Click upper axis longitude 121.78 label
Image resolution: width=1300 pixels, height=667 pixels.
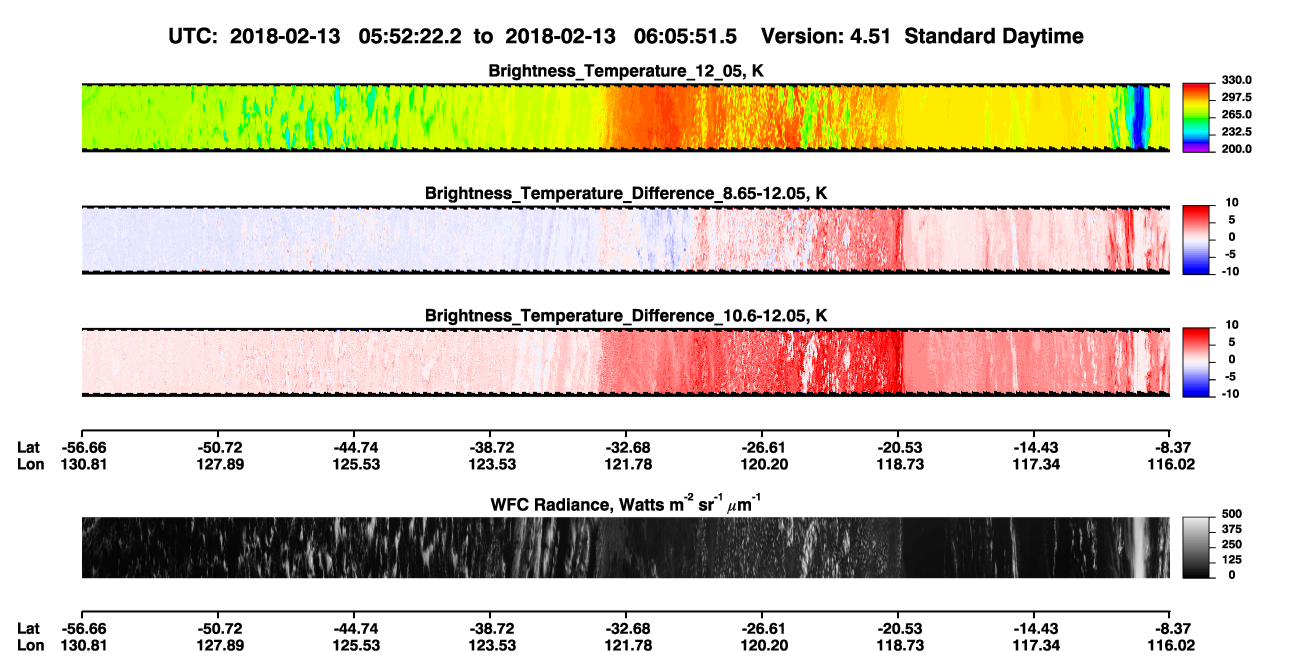click(626, 464)
